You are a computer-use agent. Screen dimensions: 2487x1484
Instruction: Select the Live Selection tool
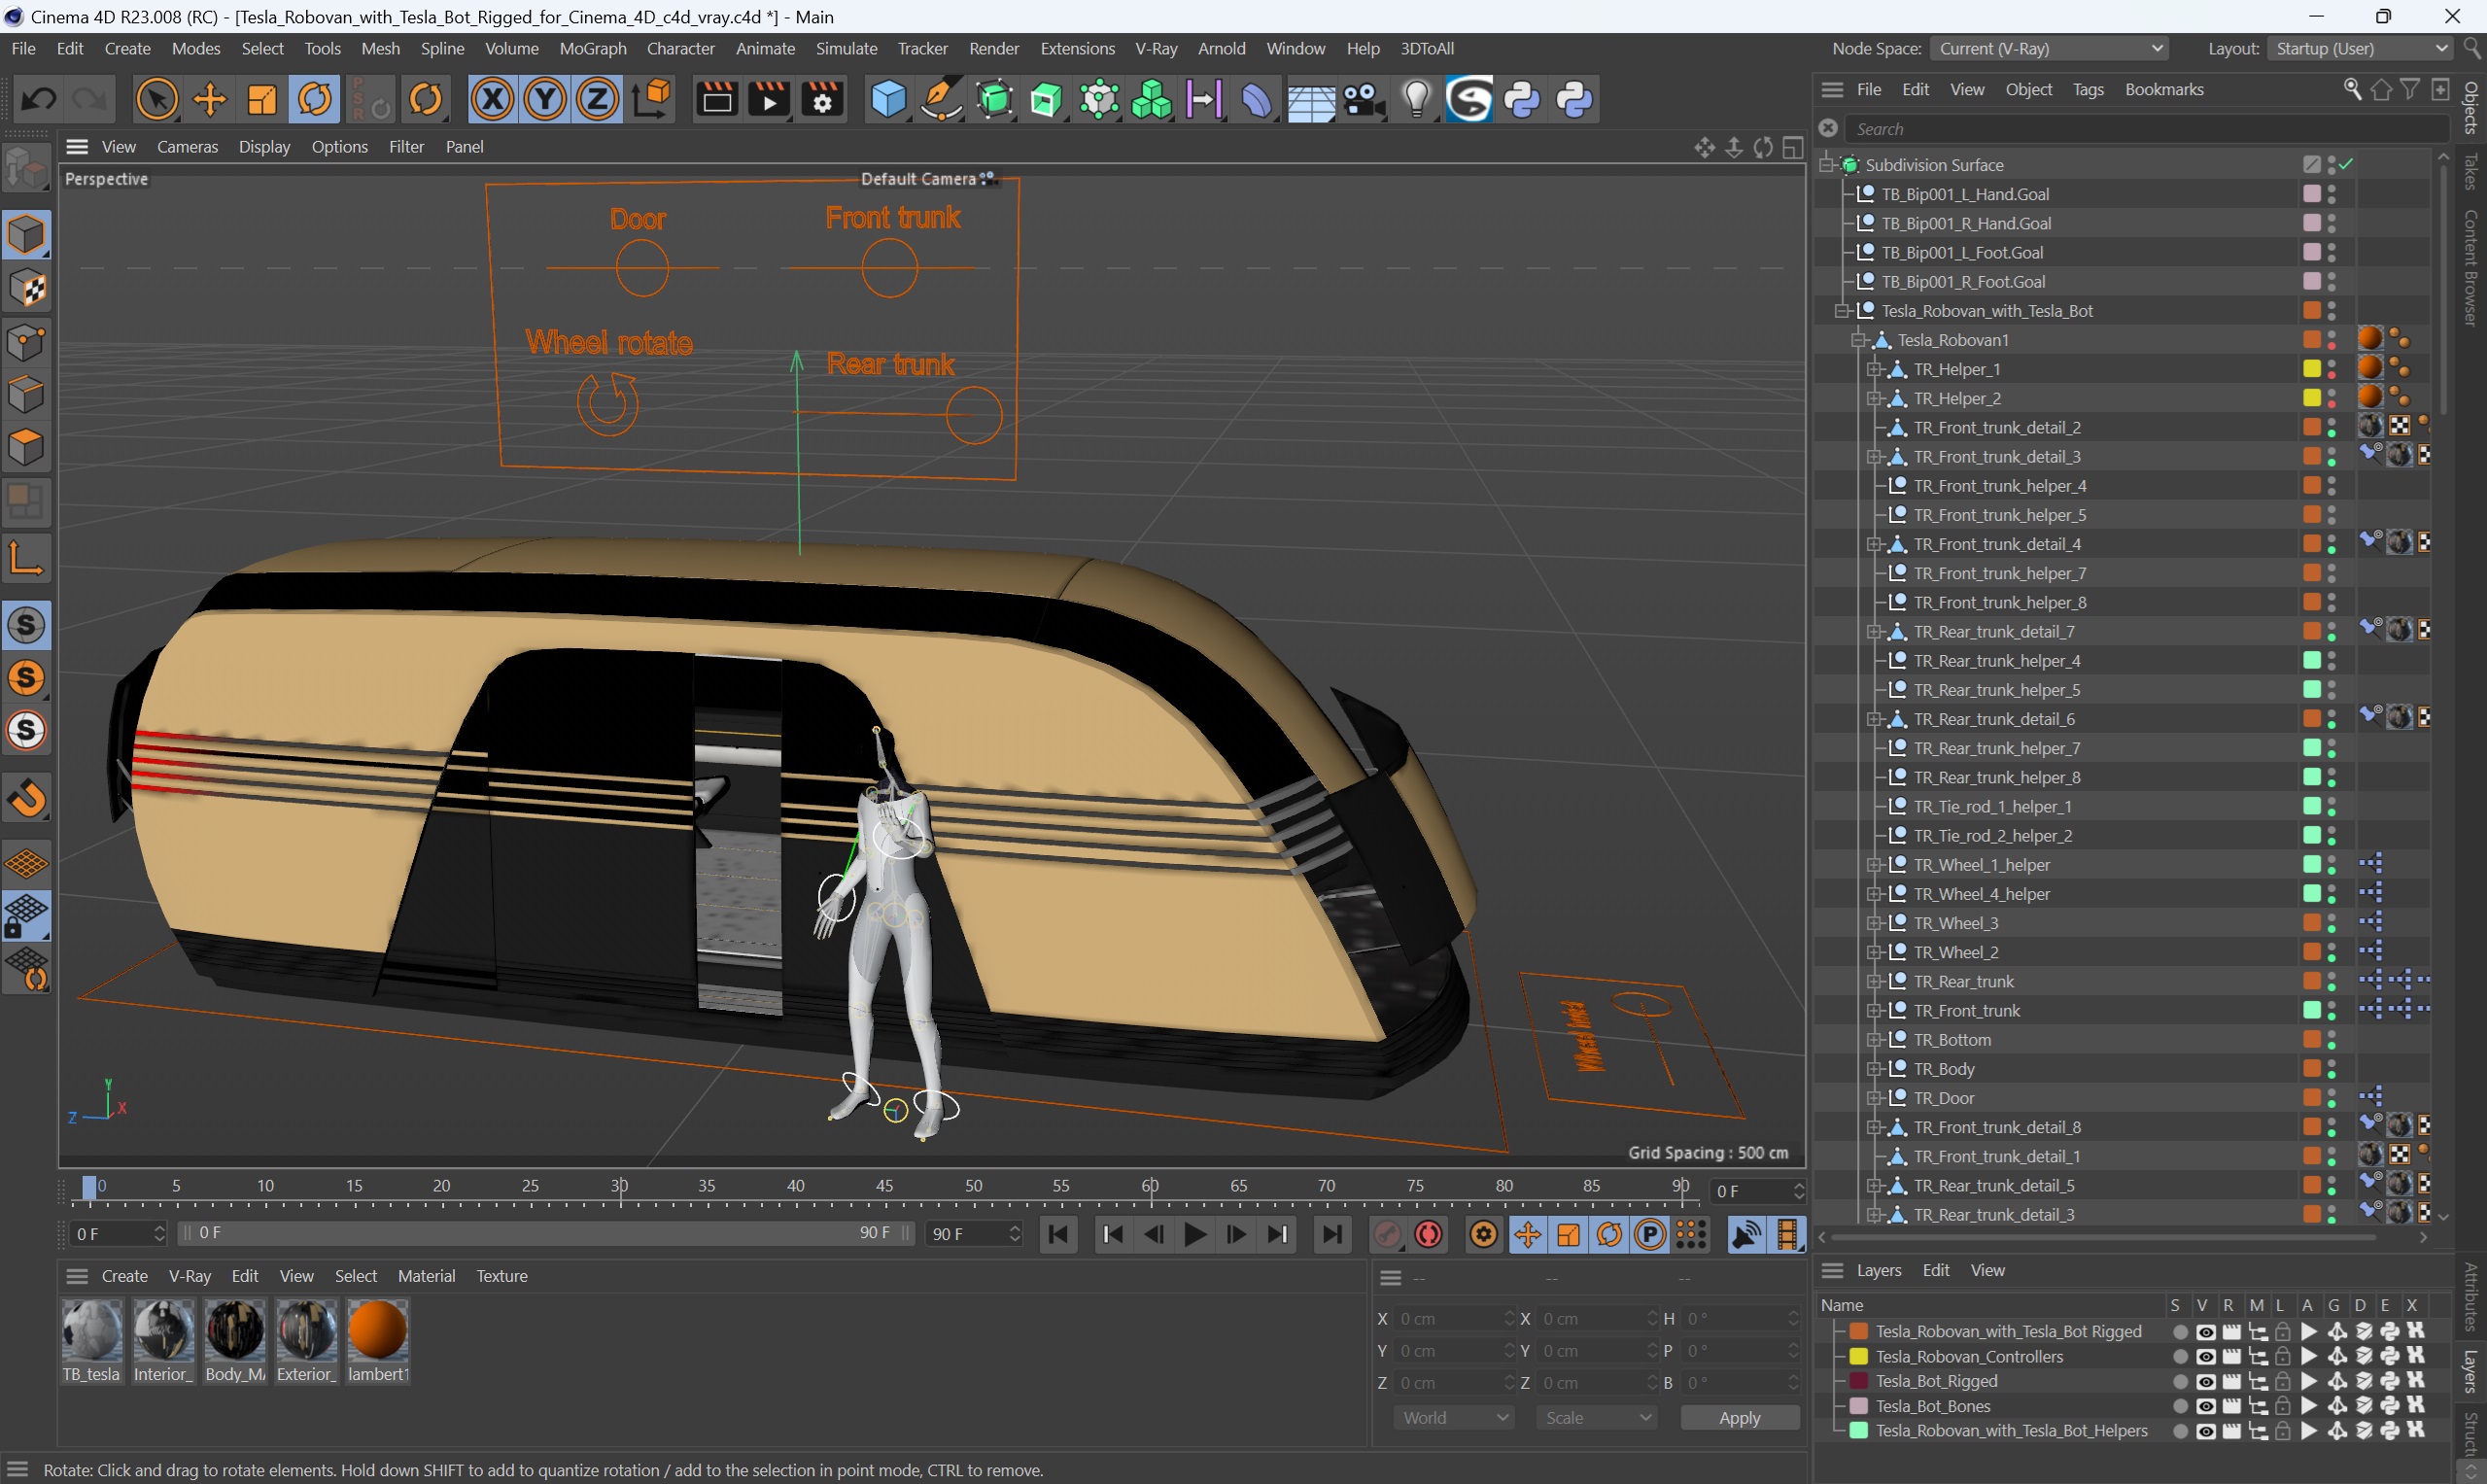[x=157, y=99]
